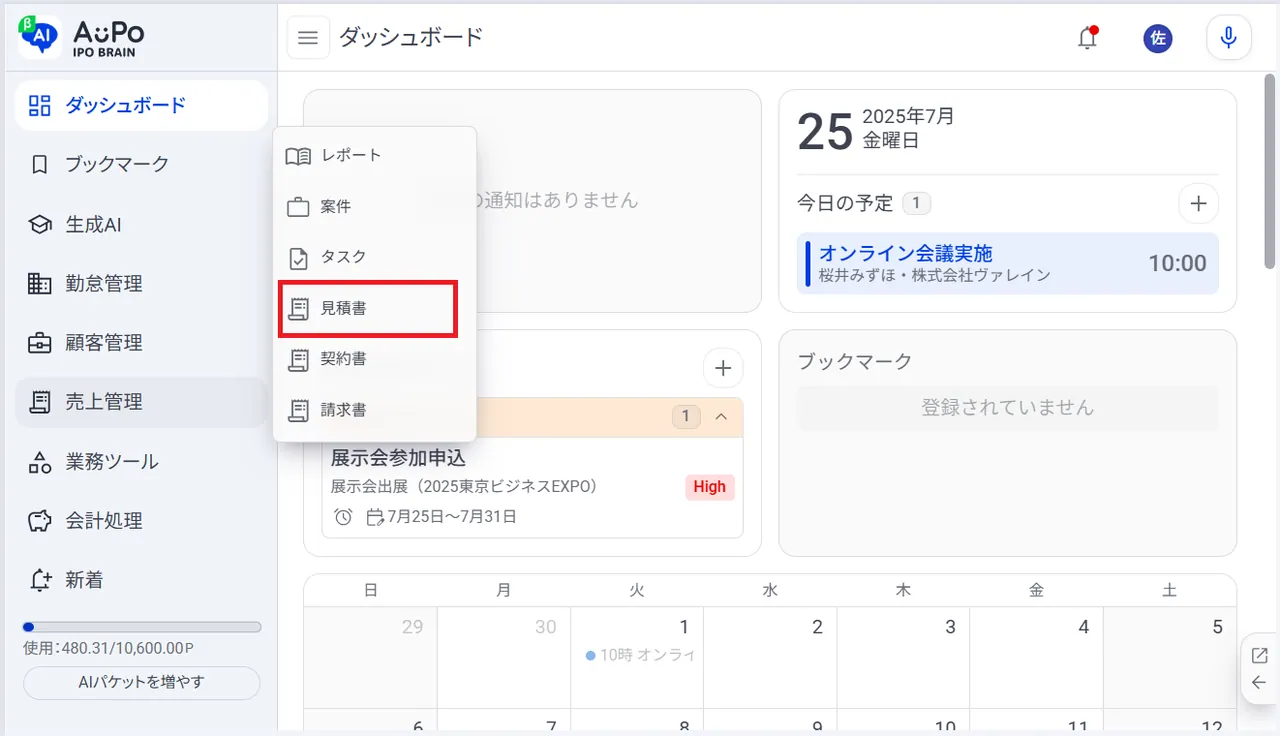
Task: Click the plus button above the task card
Action: point(723,368)
